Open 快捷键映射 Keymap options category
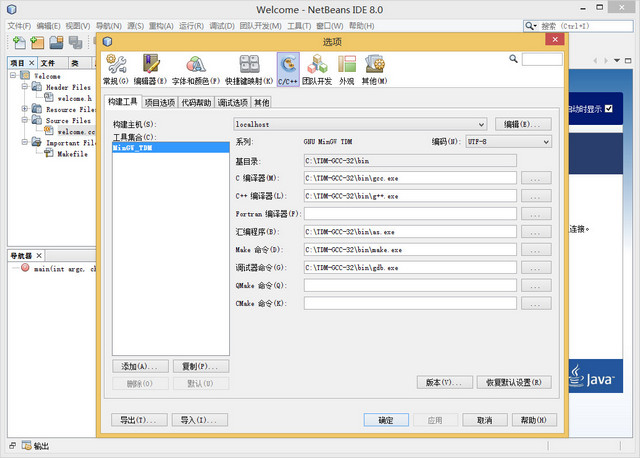Screen dimensions: 640x458 click(x=249, y=69)
